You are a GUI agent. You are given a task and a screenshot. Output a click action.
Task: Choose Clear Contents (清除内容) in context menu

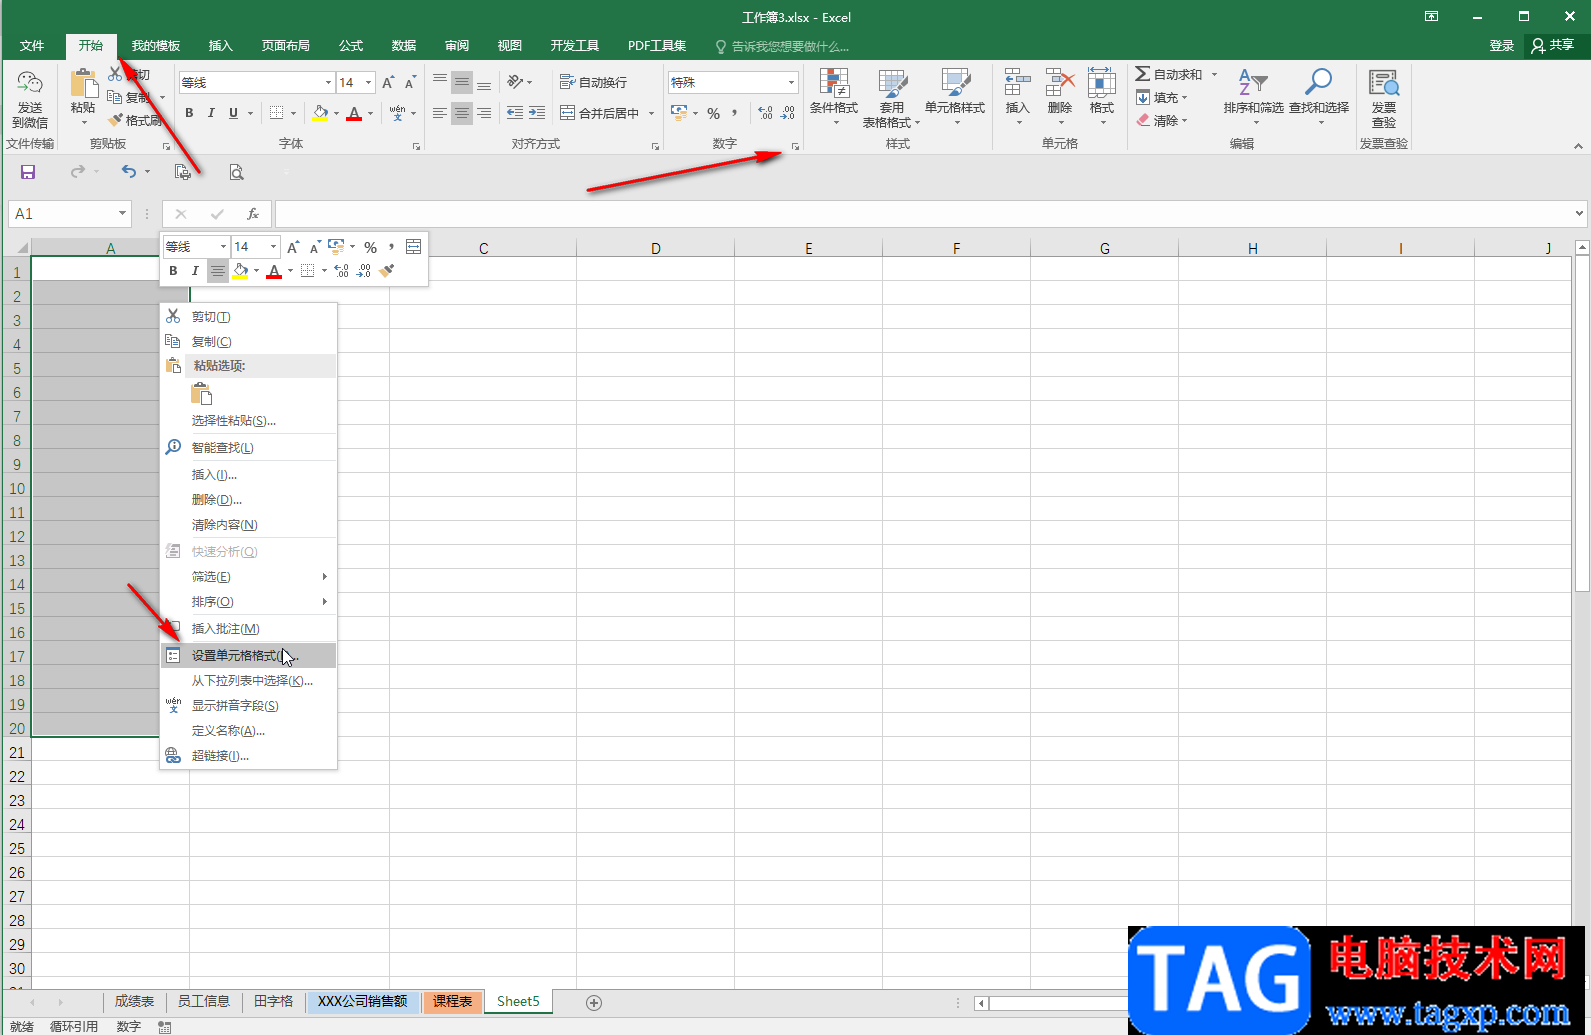(x=249, y=524)
